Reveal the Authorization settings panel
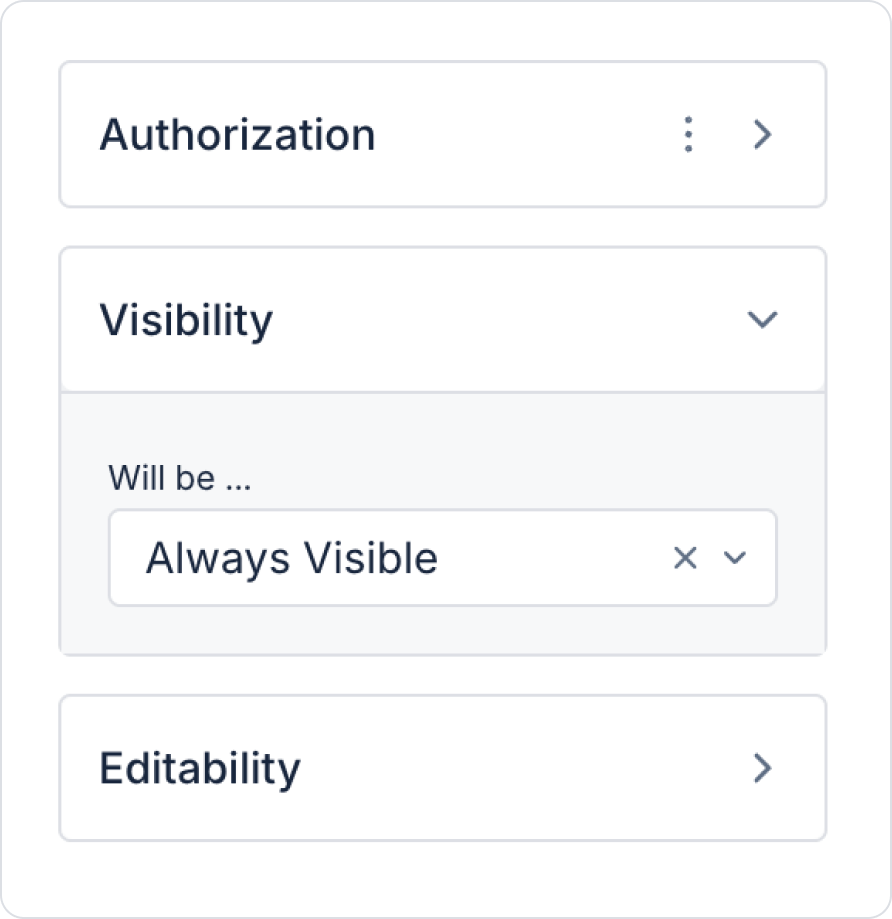Viewport: 892px width, 919px height. click(763, 134)
